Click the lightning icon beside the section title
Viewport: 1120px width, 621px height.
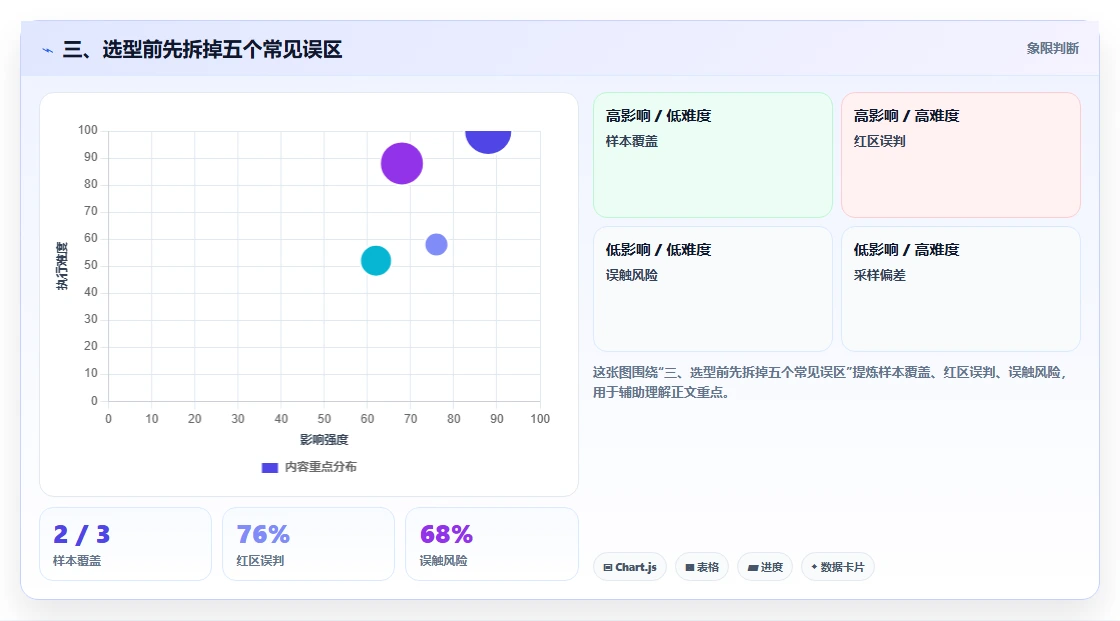coord(48,50)
